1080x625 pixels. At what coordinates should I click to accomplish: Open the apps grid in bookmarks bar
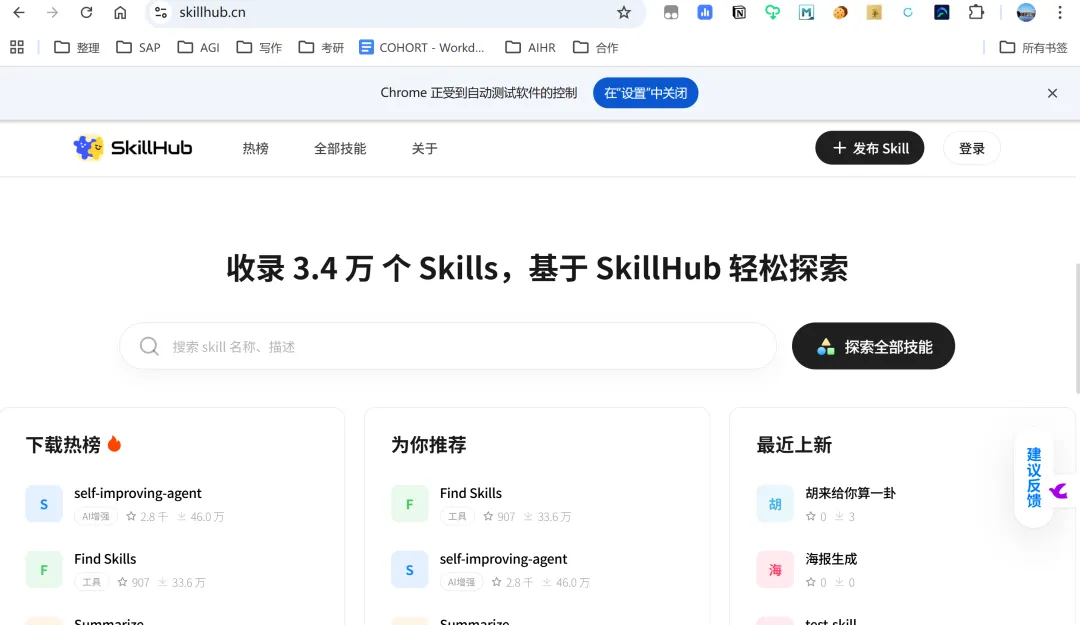[x=17, y=47]
